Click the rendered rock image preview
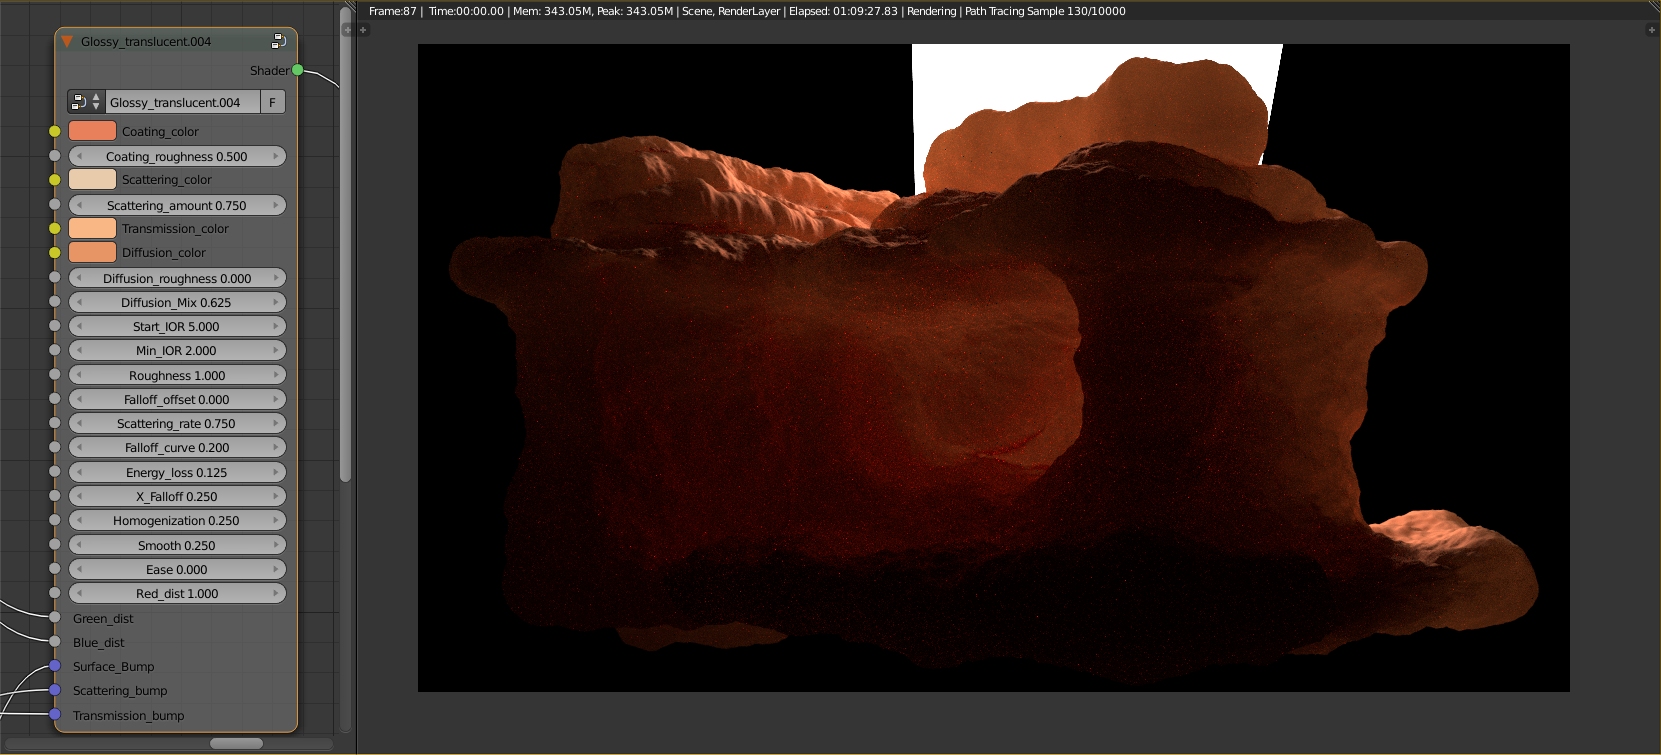Screen dimensions: 1661x755 click(x=993, y=367)
